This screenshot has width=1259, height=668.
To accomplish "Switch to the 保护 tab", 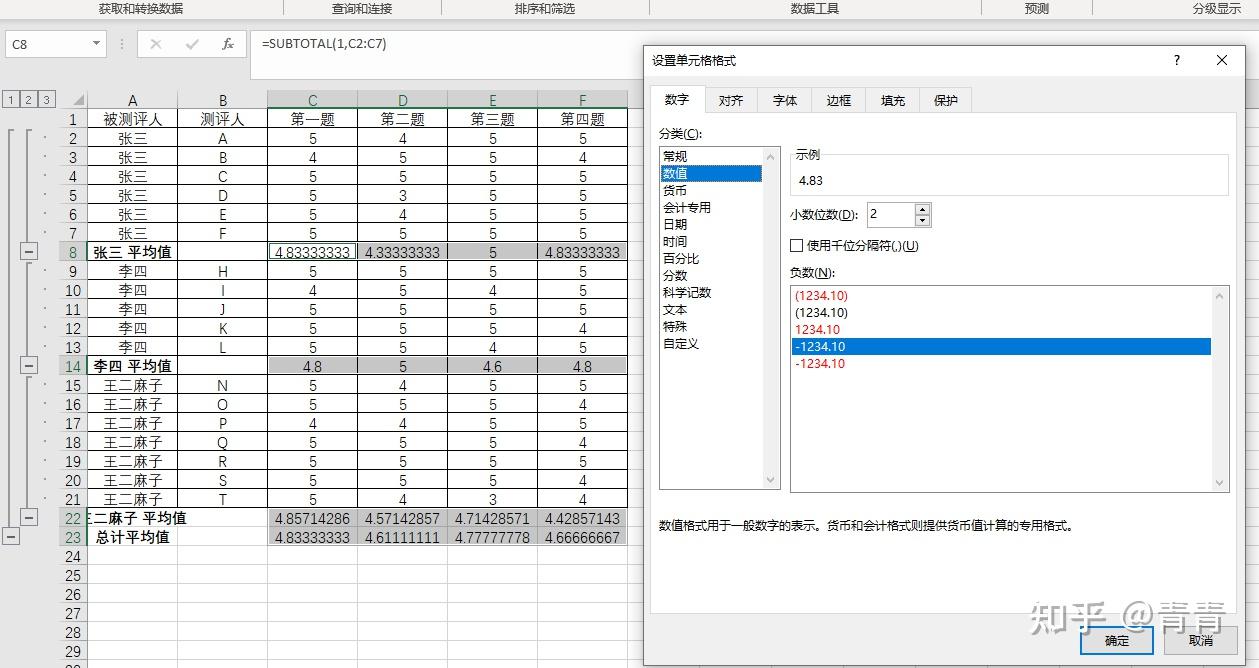I will (946, 100).
